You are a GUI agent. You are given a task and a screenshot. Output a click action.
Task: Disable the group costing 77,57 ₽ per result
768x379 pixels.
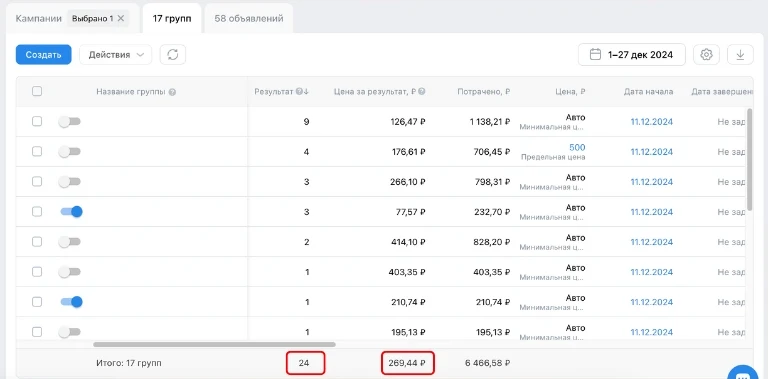point(71,212)
